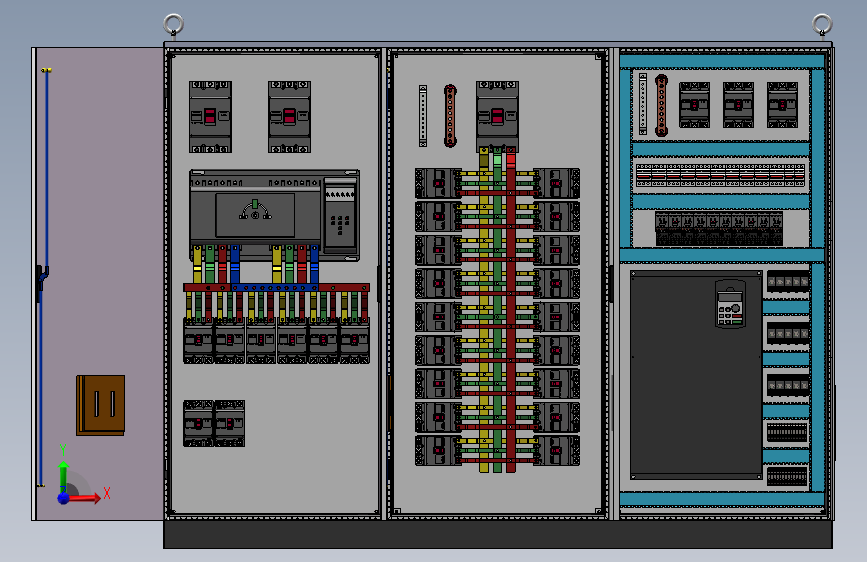Select the fifth breaker down in middle right column
Viewport: 867px width, 562px height.
pos(557,317)
